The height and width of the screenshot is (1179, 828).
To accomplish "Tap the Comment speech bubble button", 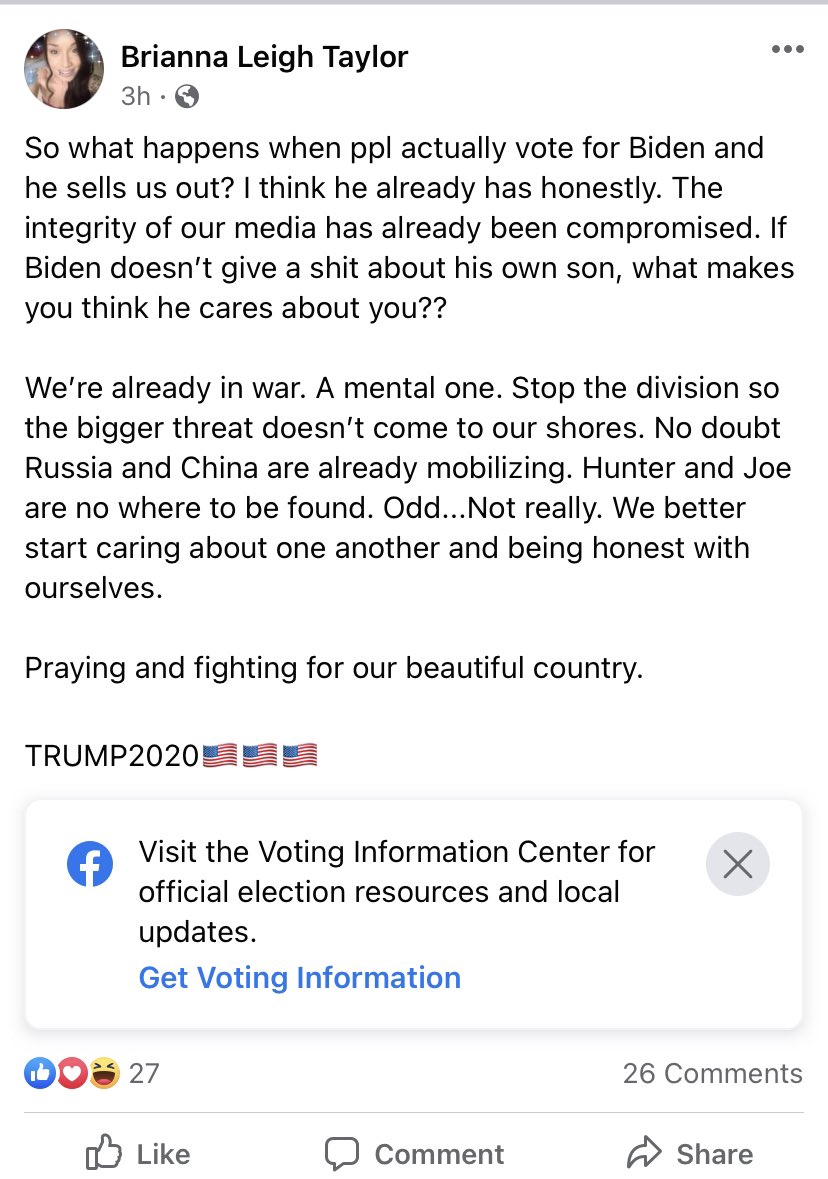I will (414, 1153).
